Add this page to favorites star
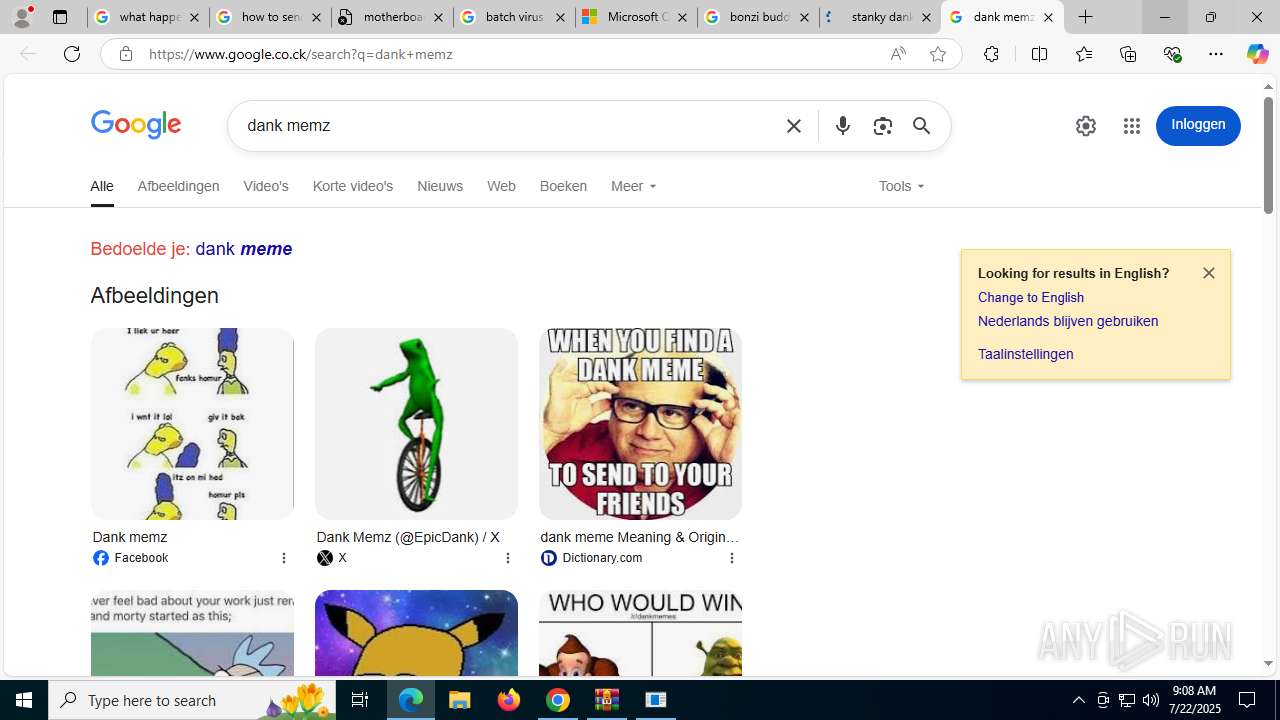 click(938, 54)
